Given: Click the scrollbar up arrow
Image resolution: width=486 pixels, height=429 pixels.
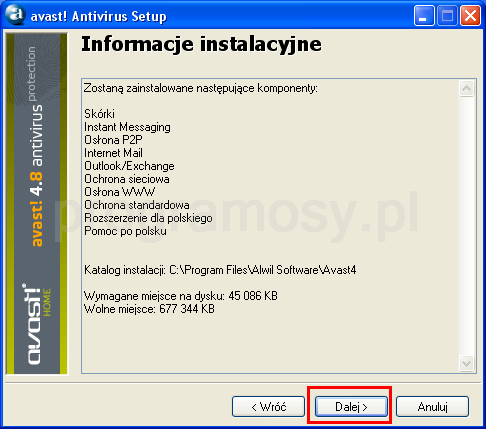Looking at the screenshot, I should click(x=466, y=89).
